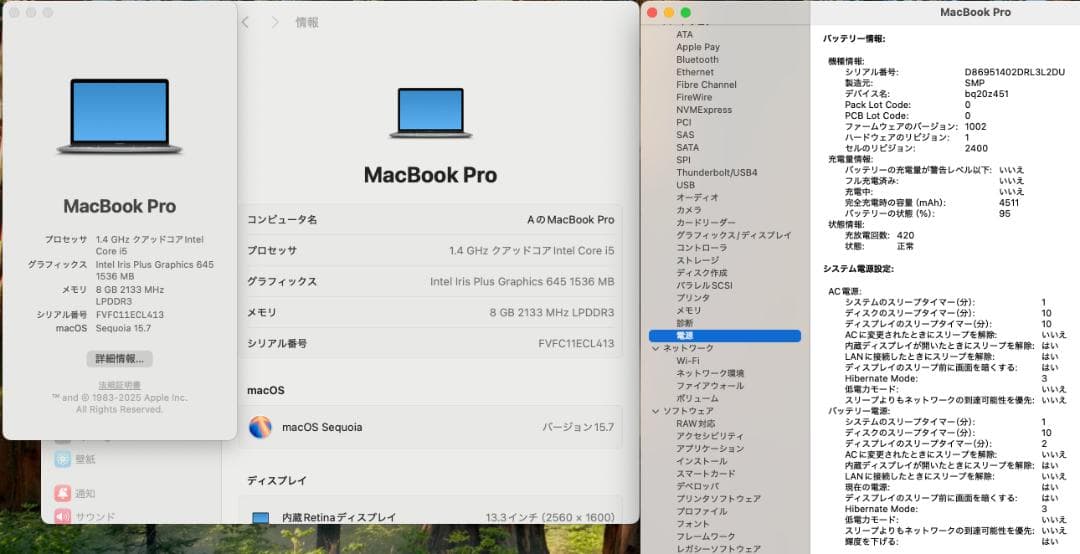Viewport: 1080px width, 554px height.
Task: Select ファイアウォール in sidebar
Action: click(x=709, y=386)
